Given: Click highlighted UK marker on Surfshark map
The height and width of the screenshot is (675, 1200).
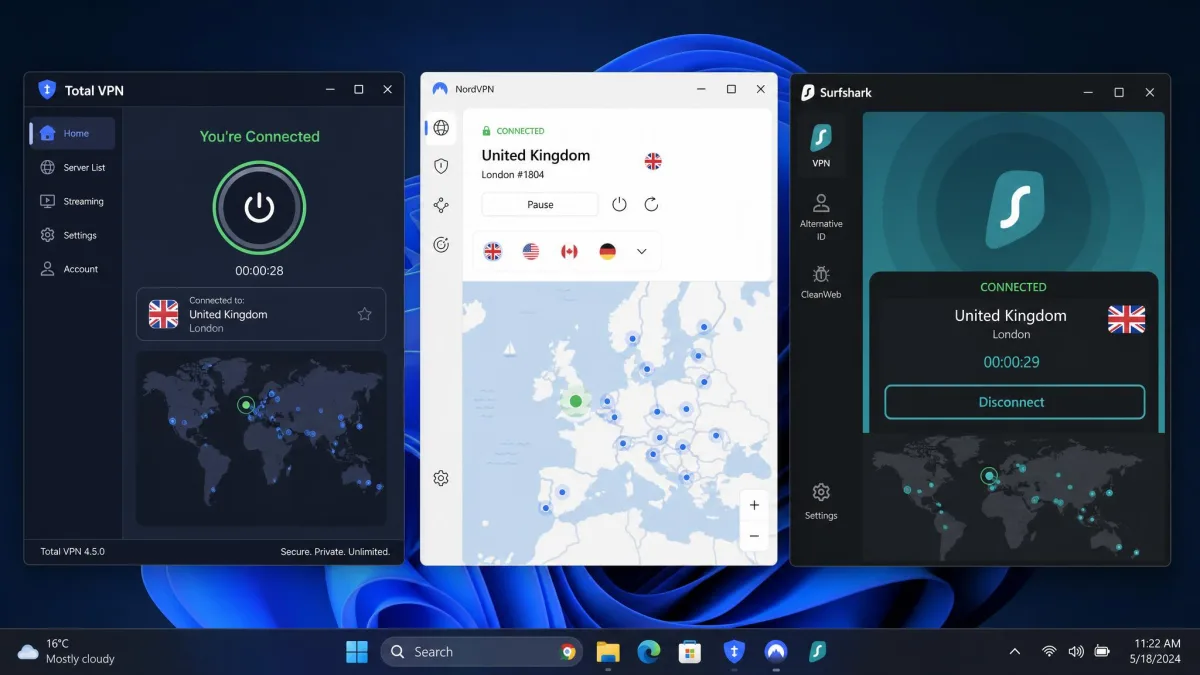Looking at the screenshot, I should pyautogui.click(x=989, y=476).
